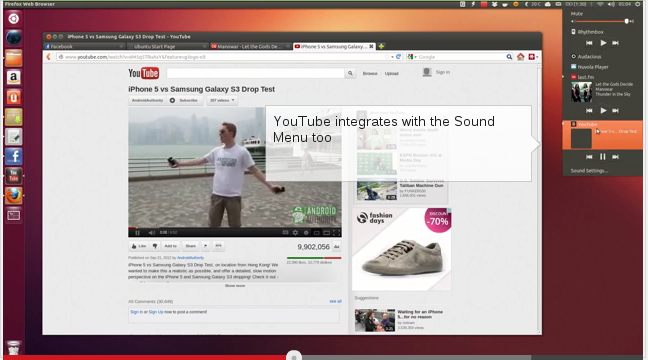Image resolution: width=648 pixels, height=360 pixels.
Task: Flag the video with the flag button
Action: tap(205, 246)
